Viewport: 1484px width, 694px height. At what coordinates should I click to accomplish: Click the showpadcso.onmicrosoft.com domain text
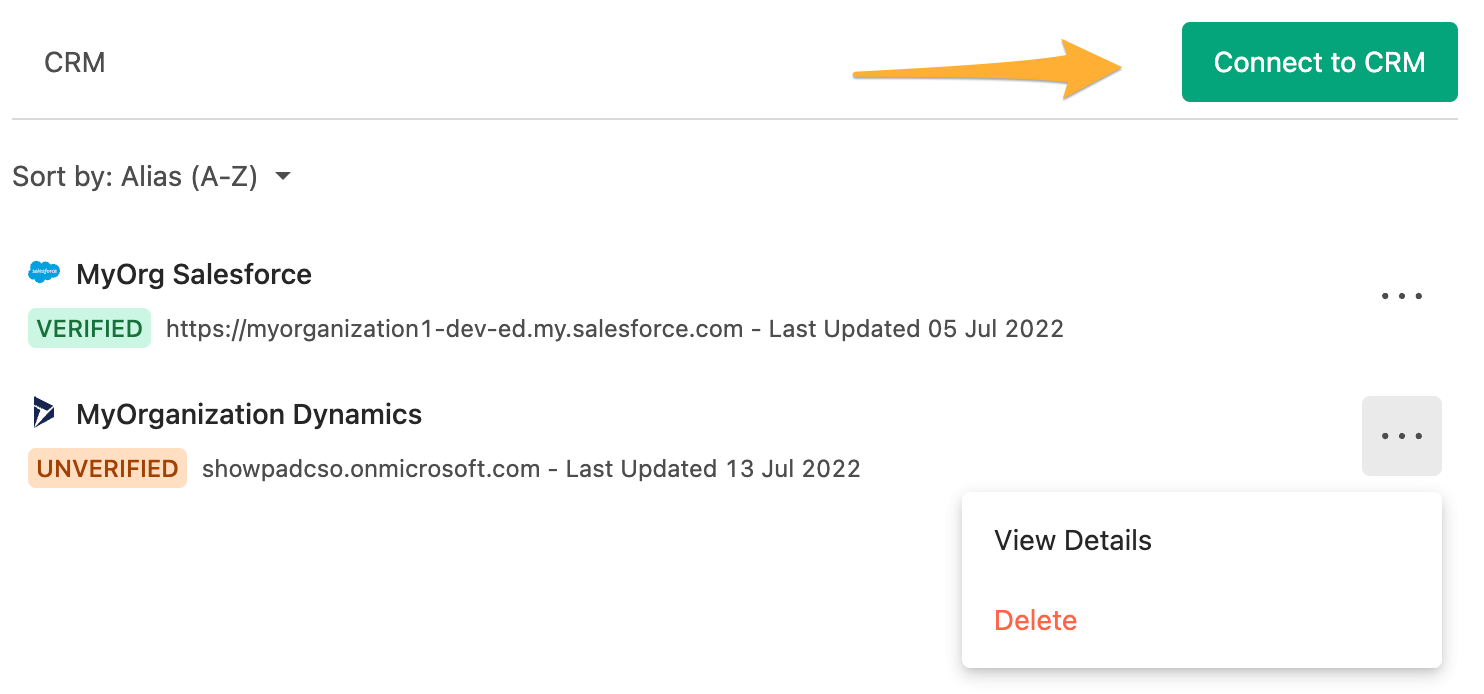371,469
